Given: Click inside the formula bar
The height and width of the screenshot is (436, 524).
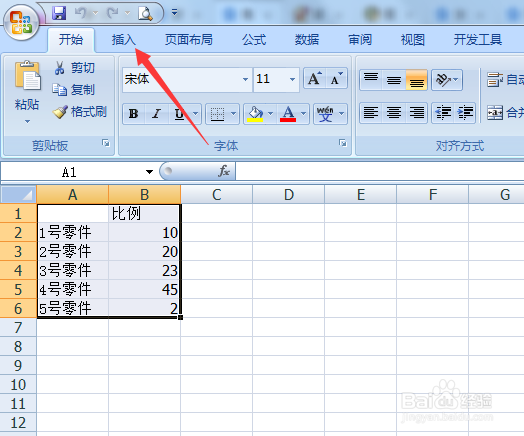Looking at the screenshot, I should 380,171.
